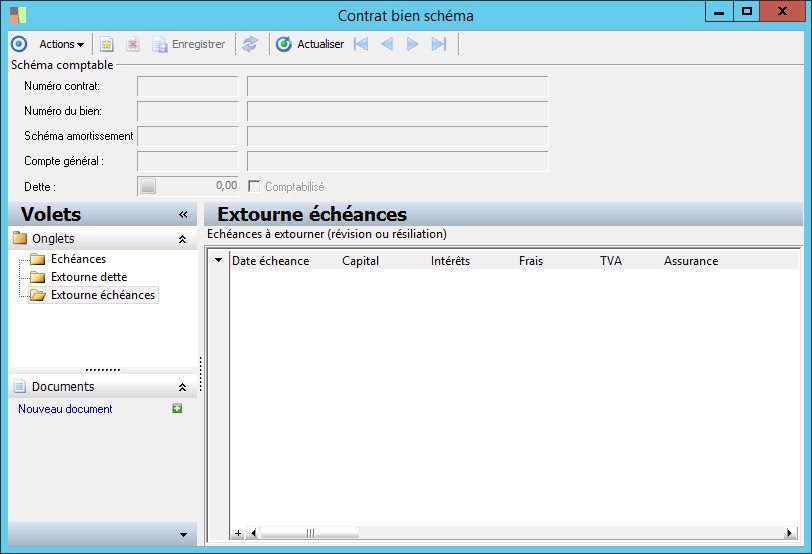Click the delete record icon with red X
Viewport: 812px width, 554px height.
133,44
